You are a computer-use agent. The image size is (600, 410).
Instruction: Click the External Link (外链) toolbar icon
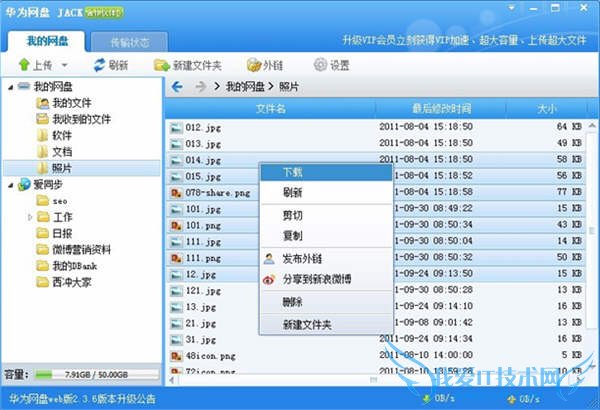point(254,65)
